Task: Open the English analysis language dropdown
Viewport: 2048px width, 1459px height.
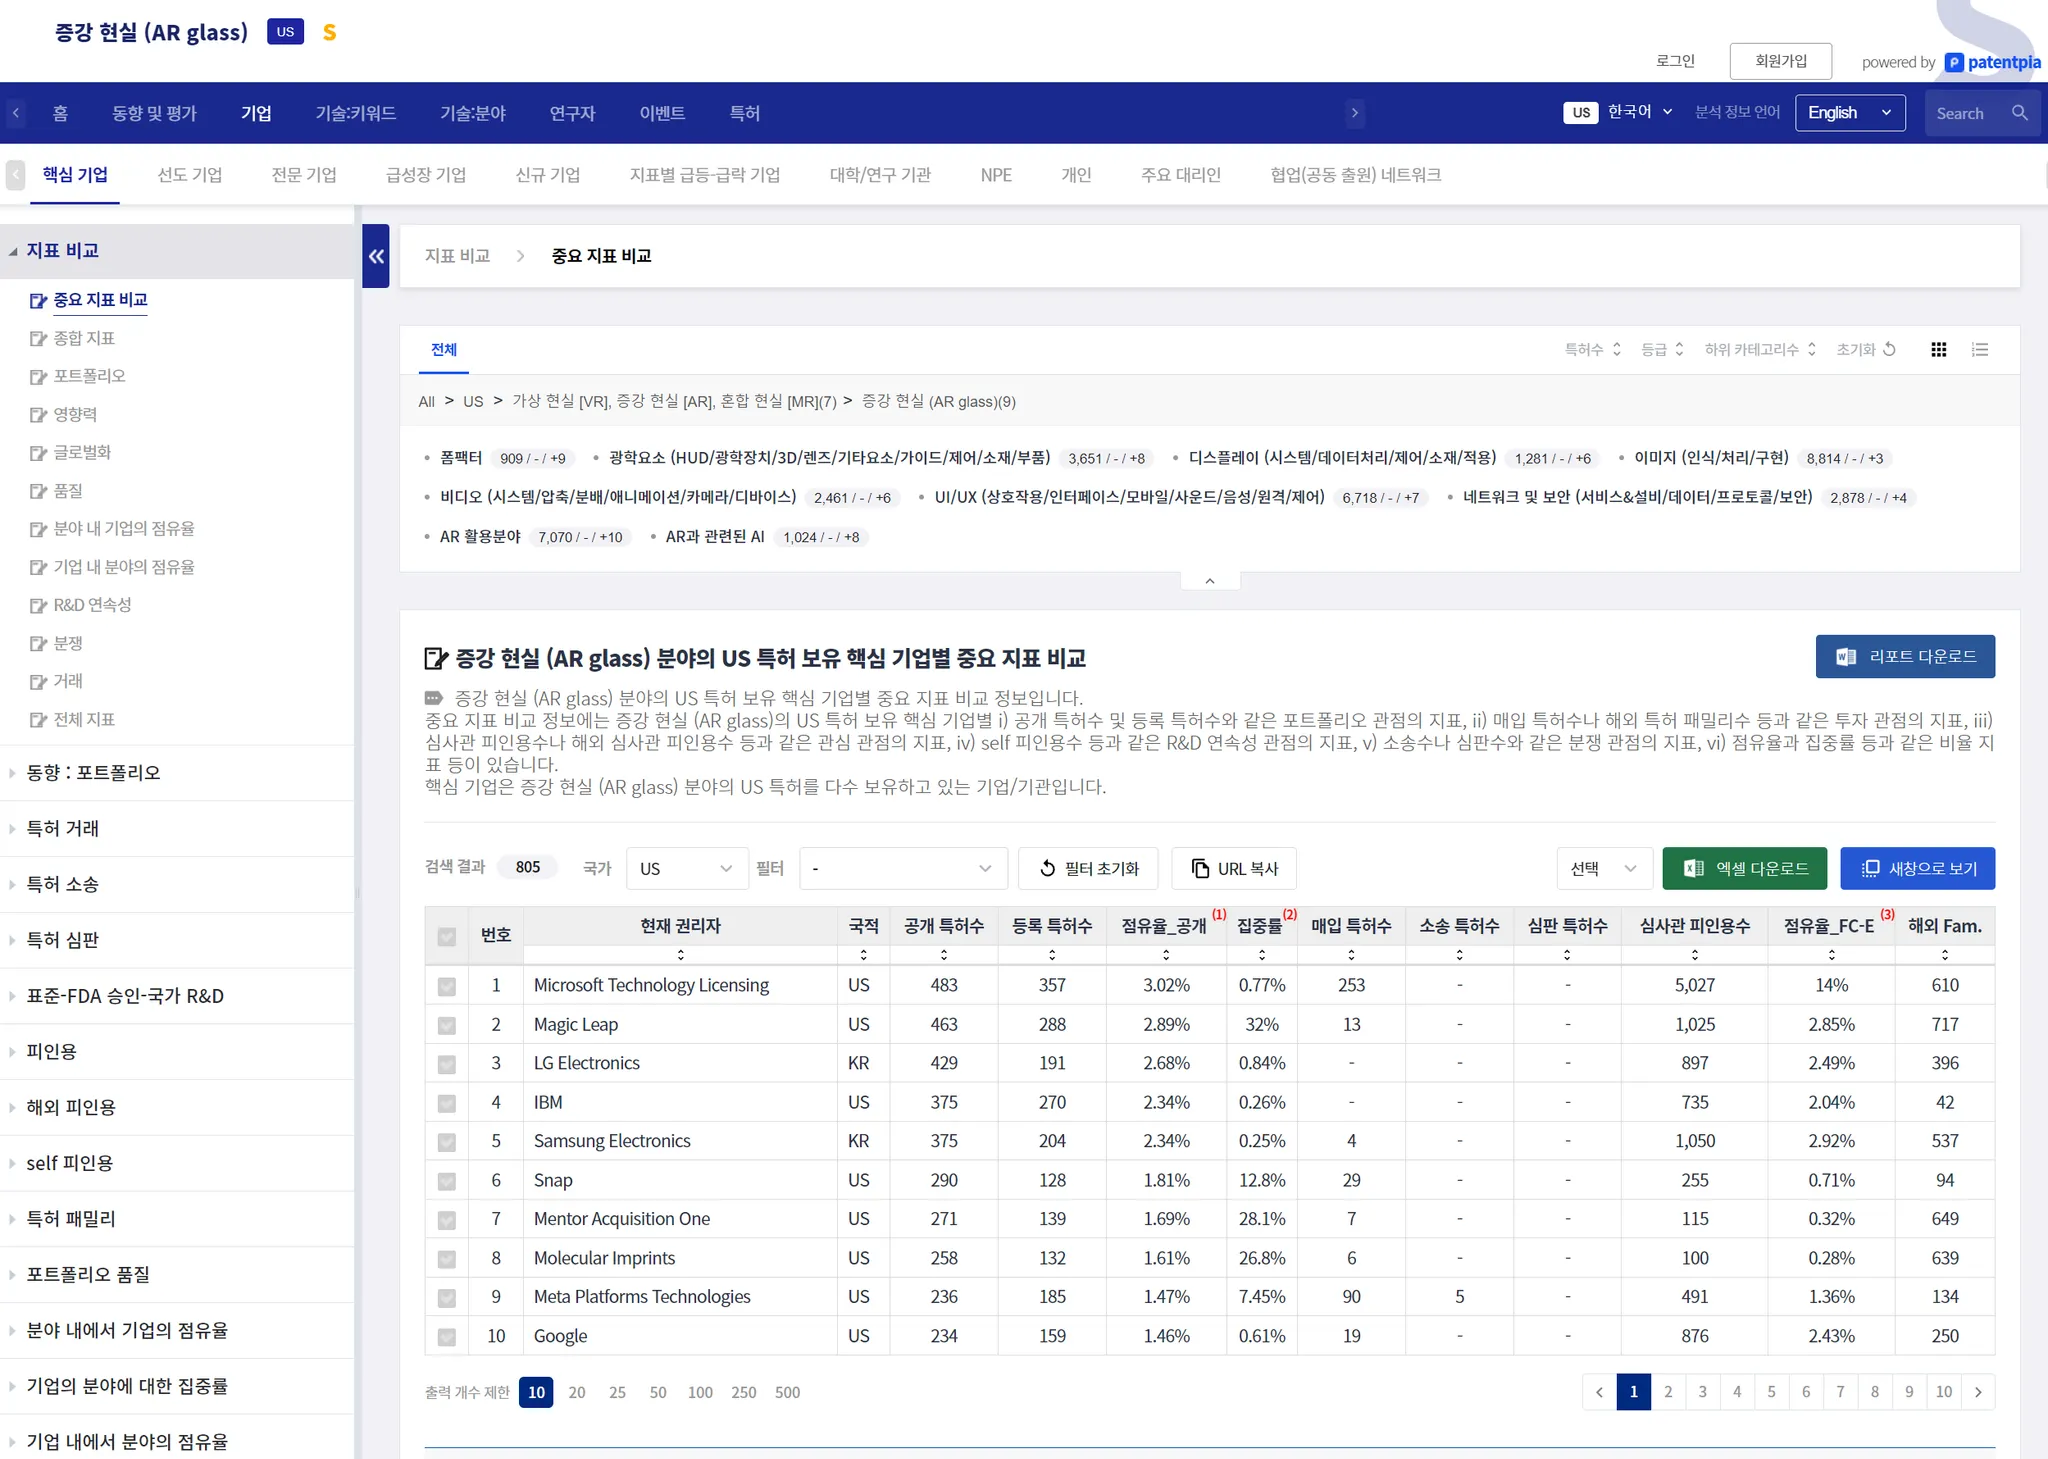Action: click(1849, 113)
